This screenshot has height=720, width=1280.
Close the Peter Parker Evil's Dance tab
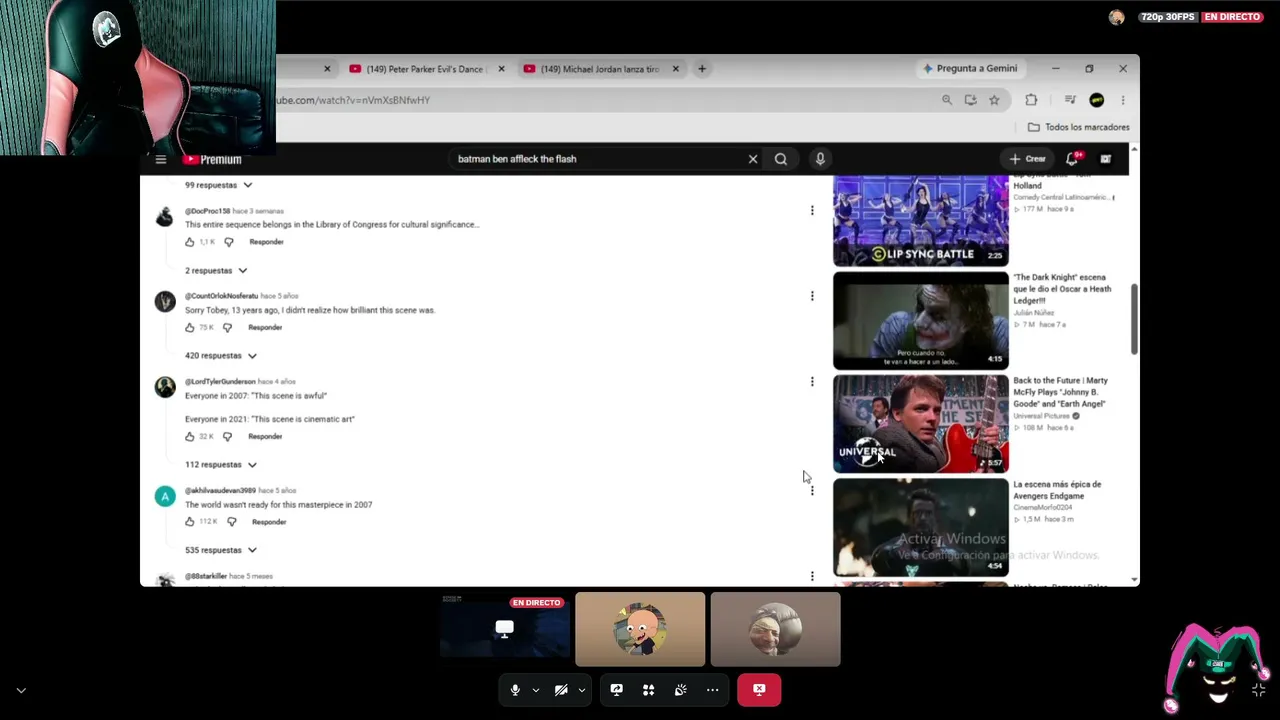pyautogui.click(x=501, y=69)
